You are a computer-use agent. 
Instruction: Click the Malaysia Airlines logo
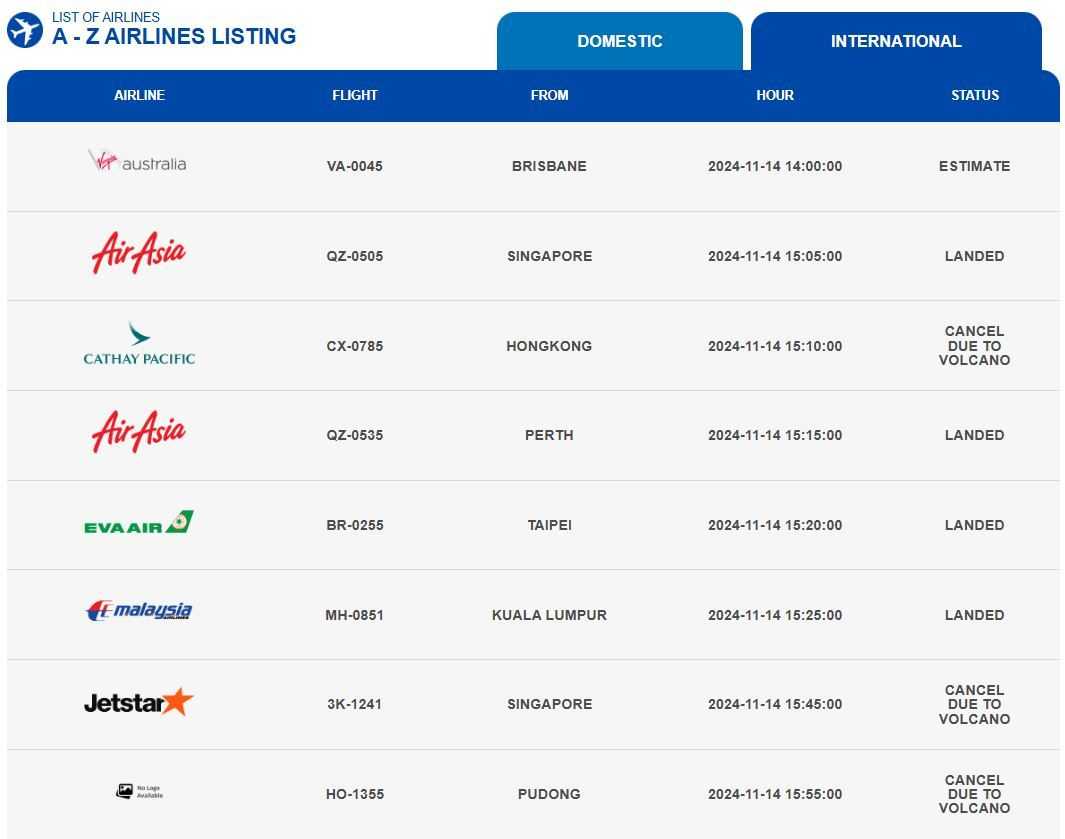(x=139, y=611)
